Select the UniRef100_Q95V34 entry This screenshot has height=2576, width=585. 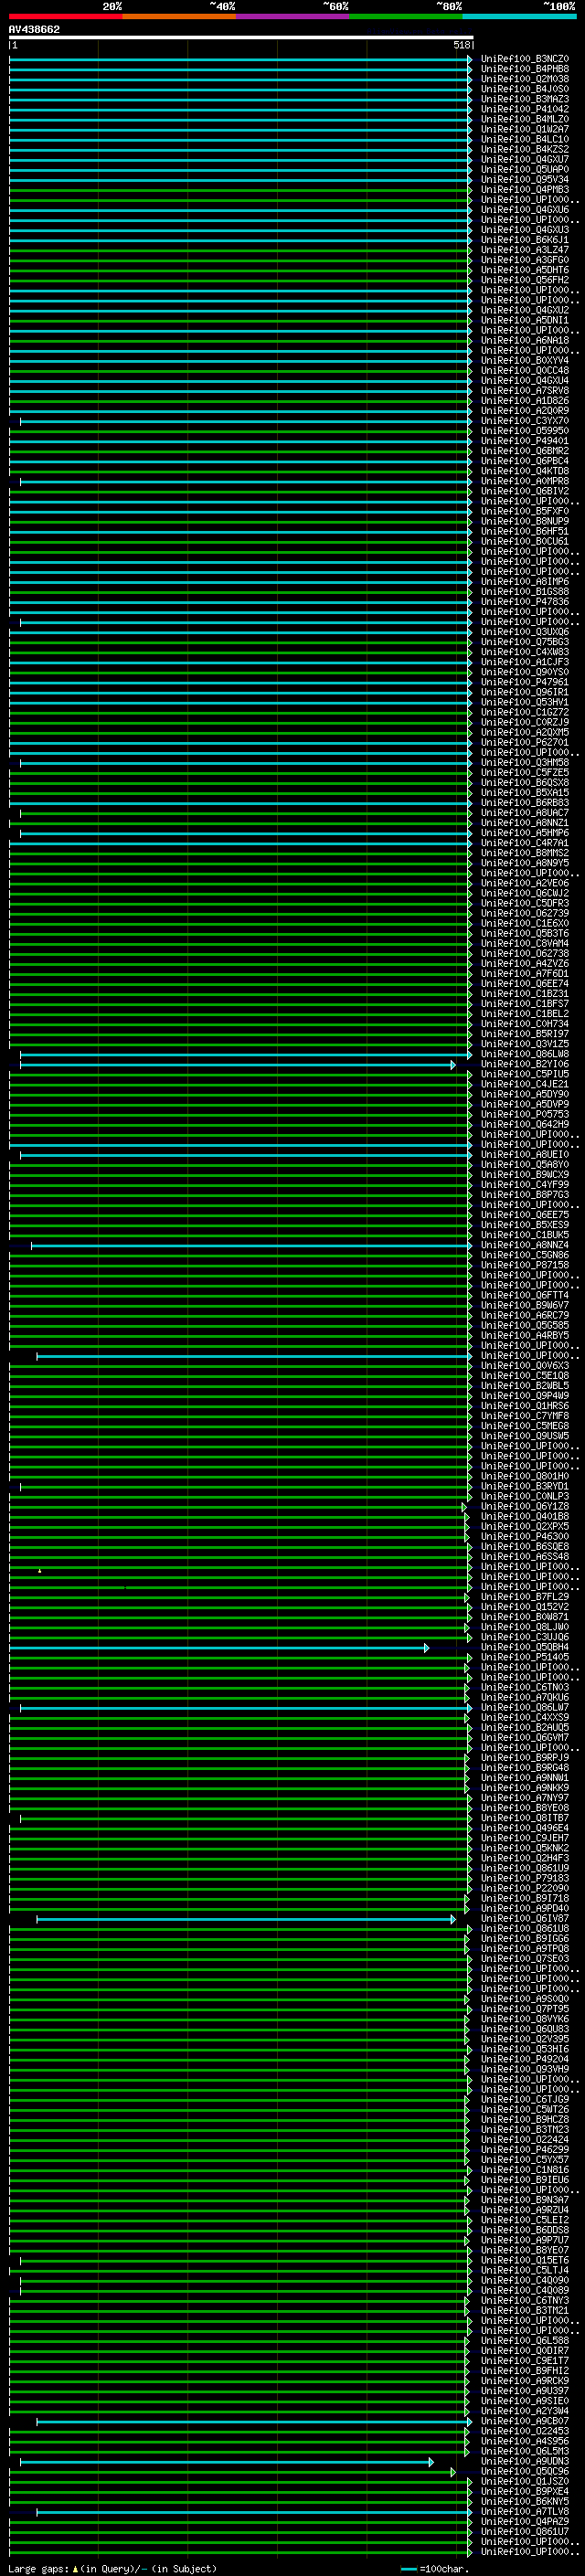coord(525,179)
